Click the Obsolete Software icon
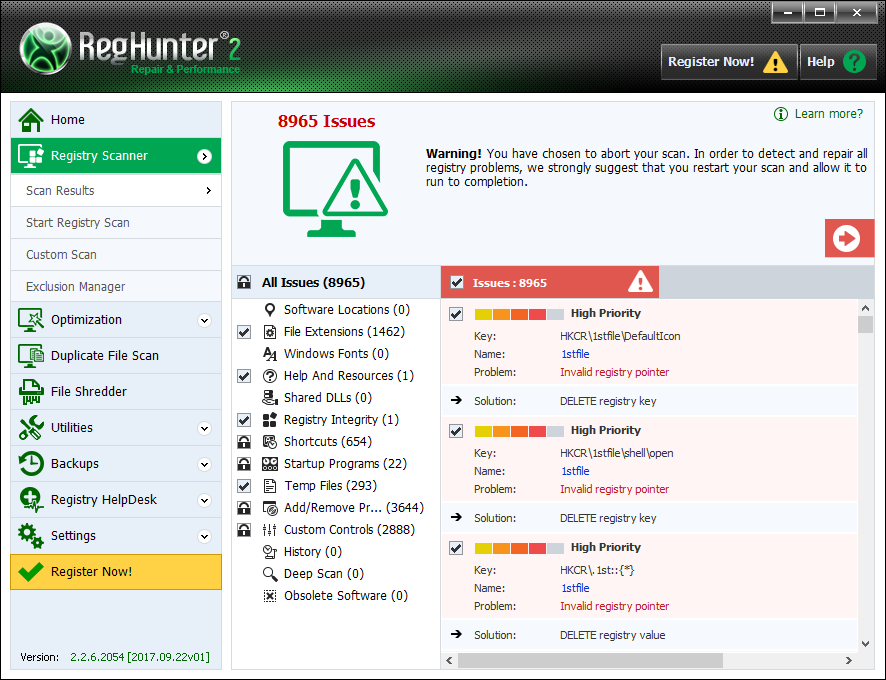Viewport: 886px width, 680px height. click(x=270, y=596)
